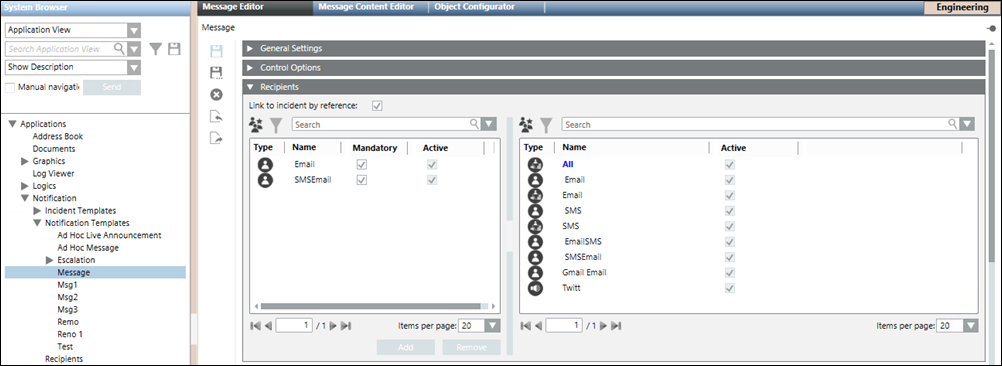Toggle Link to incident by reference checkbox

click(x=377, y=105)
